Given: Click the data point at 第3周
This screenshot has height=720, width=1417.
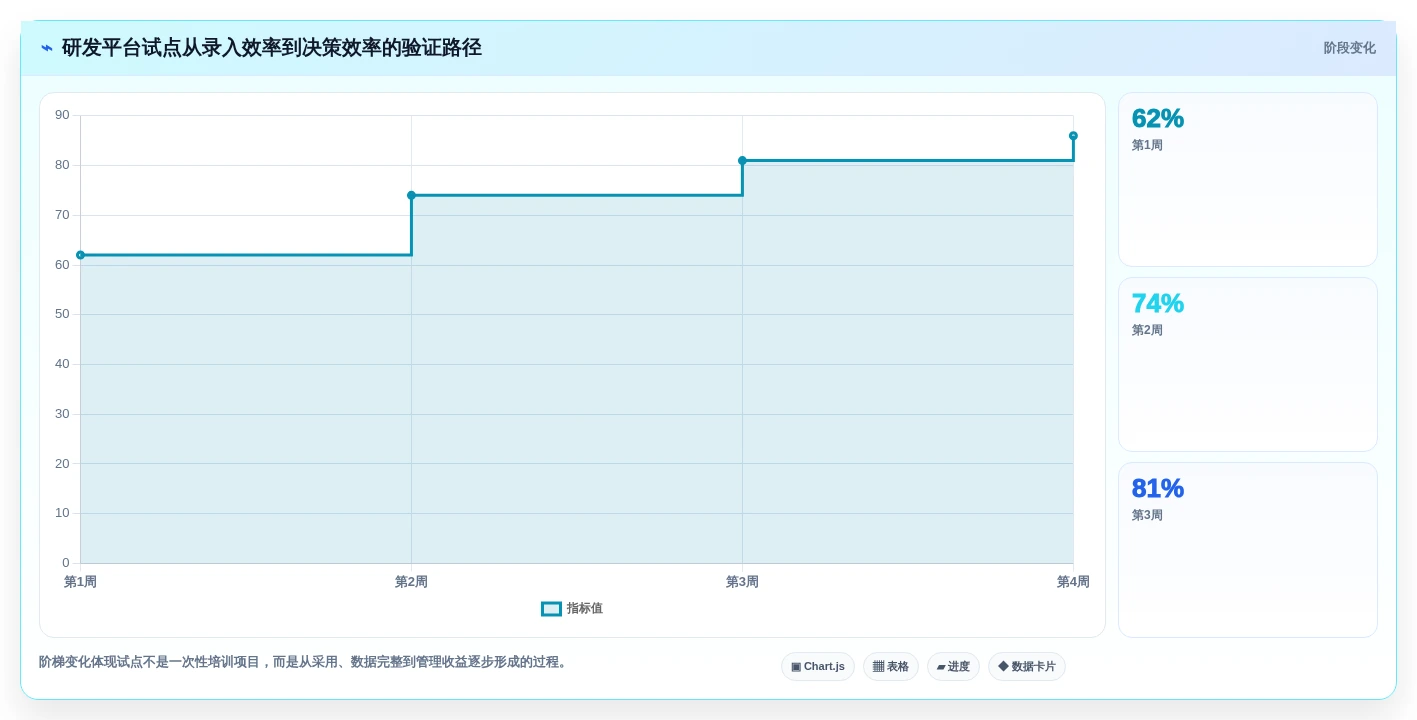Looking at the screenshot, I should (742, 160).
